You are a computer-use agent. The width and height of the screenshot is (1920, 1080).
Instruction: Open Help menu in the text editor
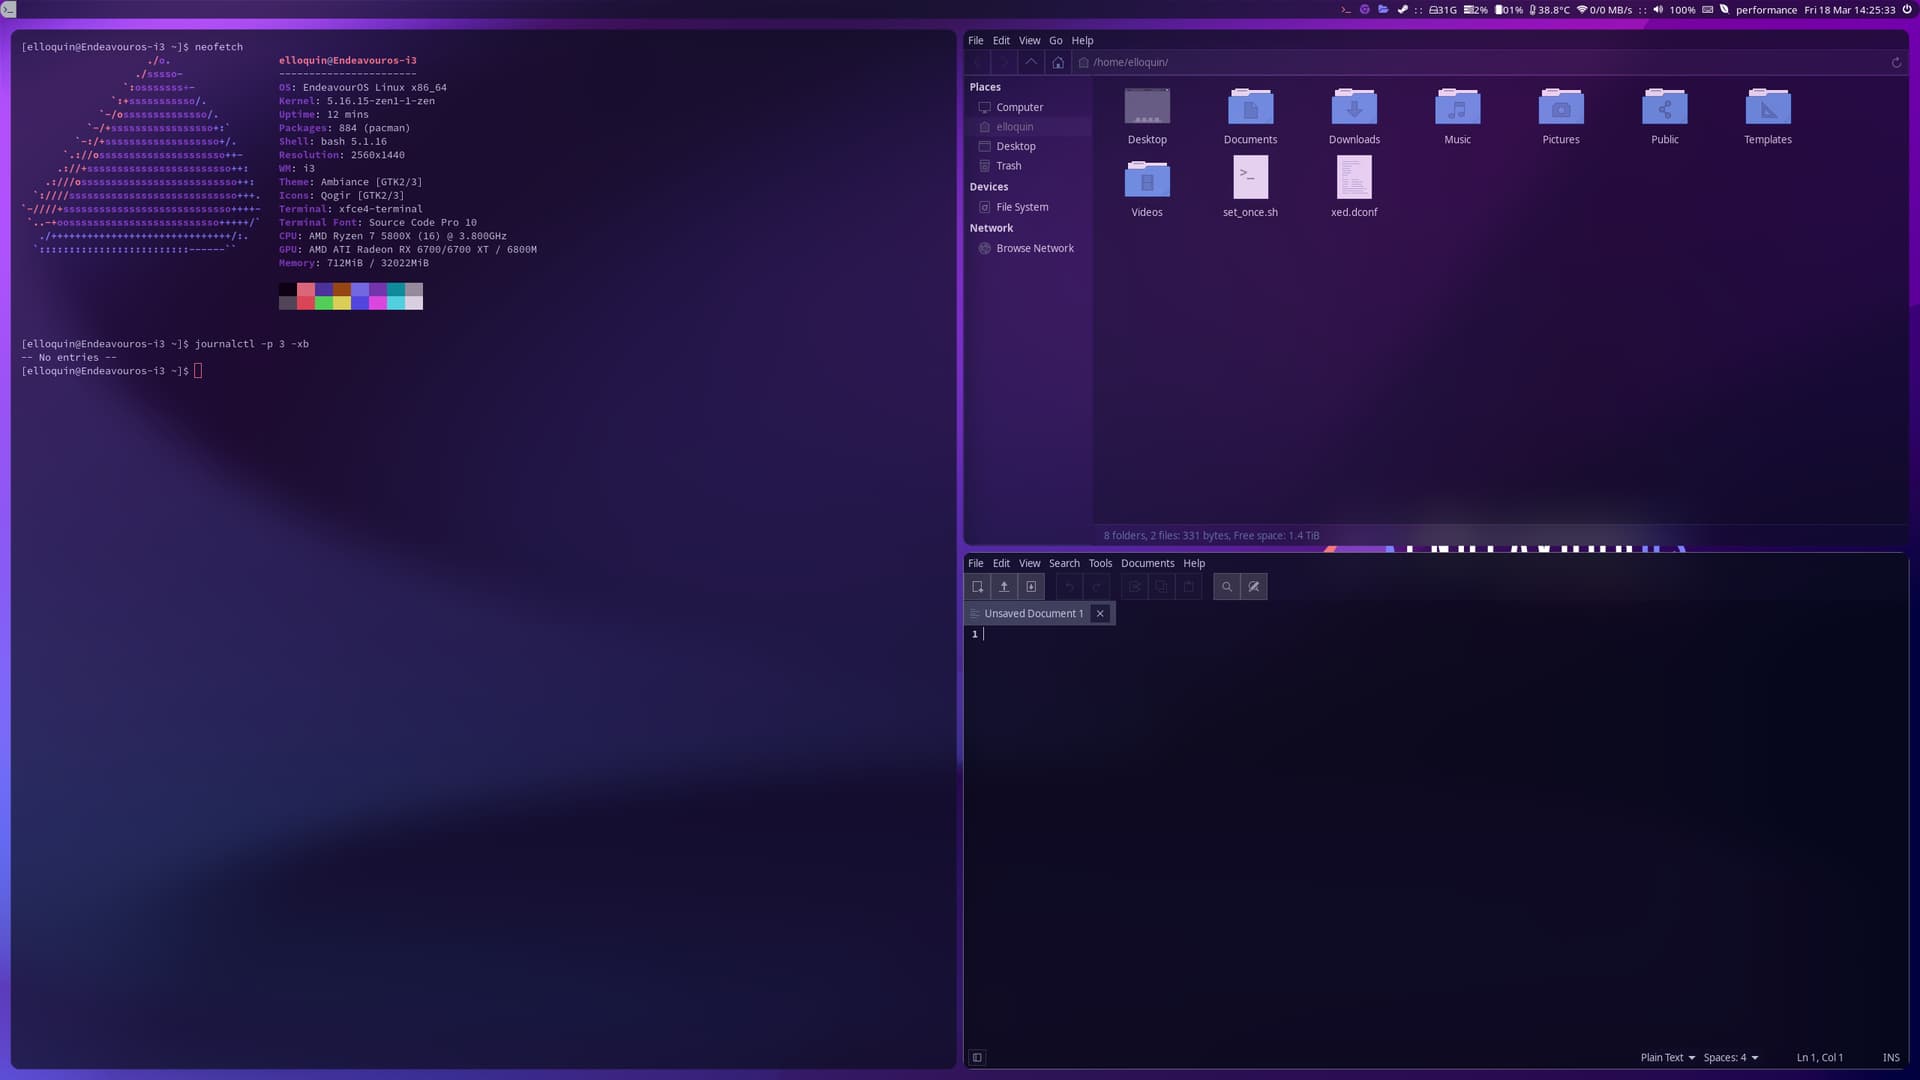[x=1194, y=564]
